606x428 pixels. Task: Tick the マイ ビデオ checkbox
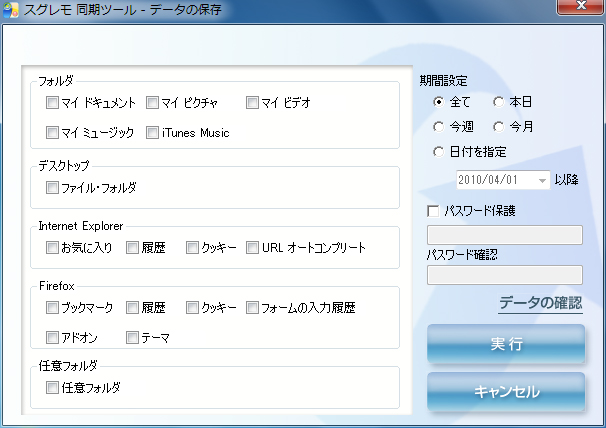[x=252, y=103]
